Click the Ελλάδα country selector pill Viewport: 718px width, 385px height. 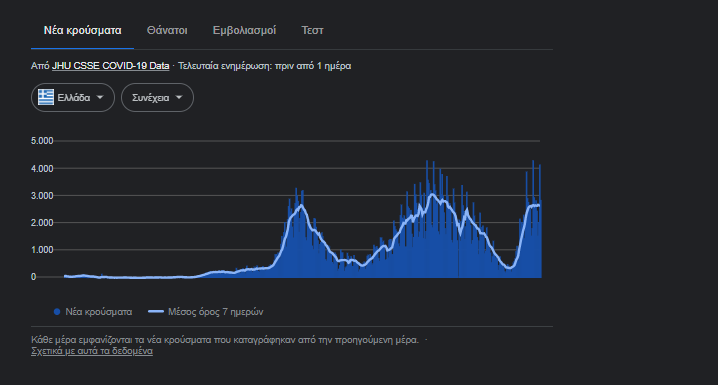coord(73,98)
